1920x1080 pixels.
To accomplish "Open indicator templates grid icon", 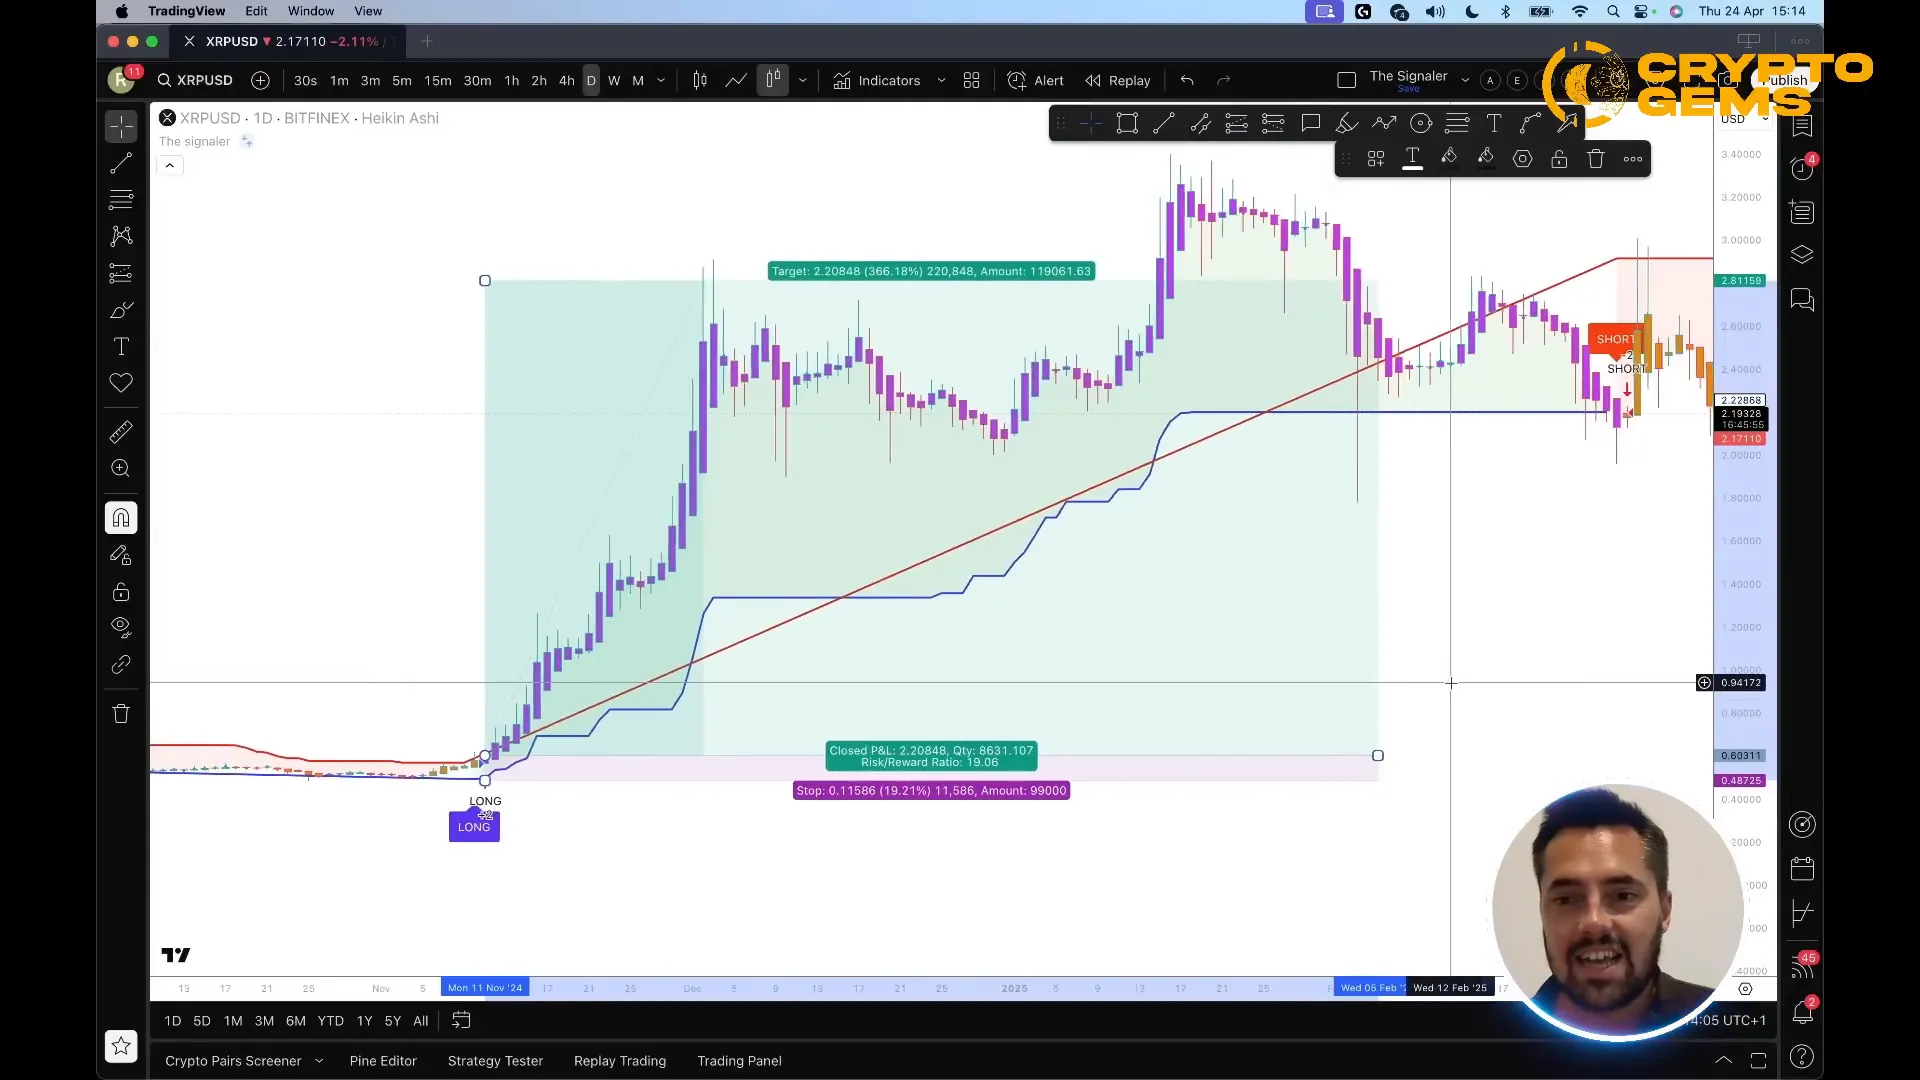I will coord(971,80).
